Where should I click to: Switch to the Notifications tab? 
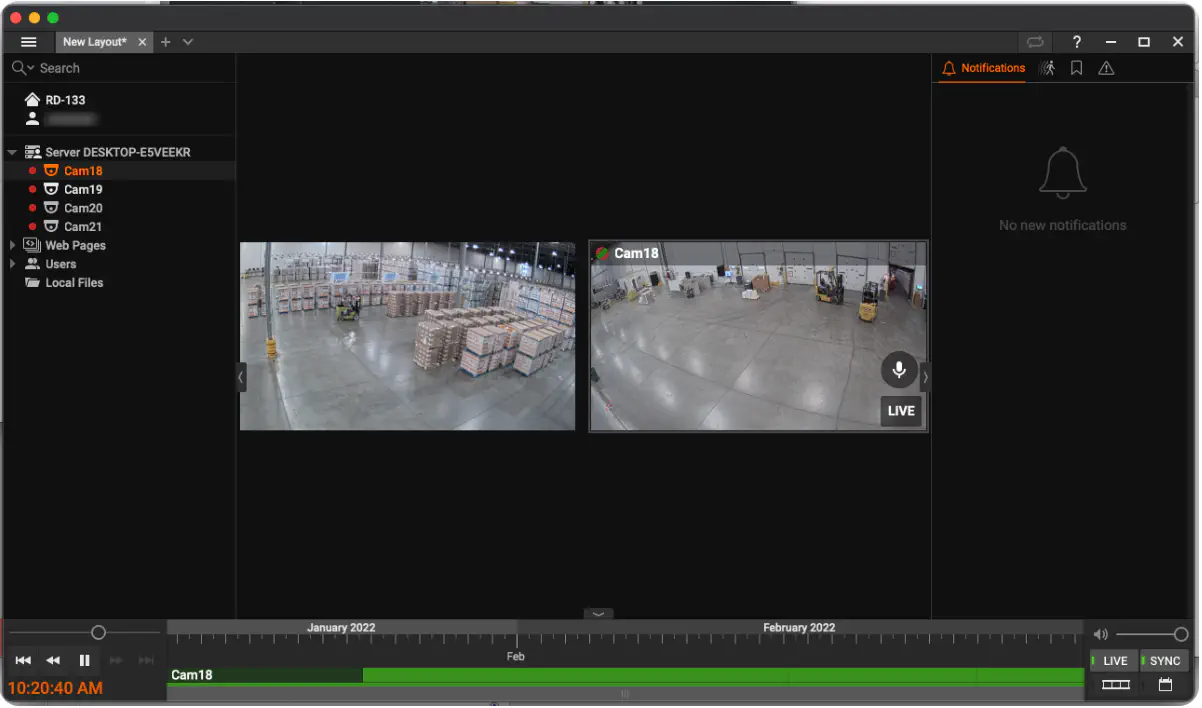click(983, 68)
